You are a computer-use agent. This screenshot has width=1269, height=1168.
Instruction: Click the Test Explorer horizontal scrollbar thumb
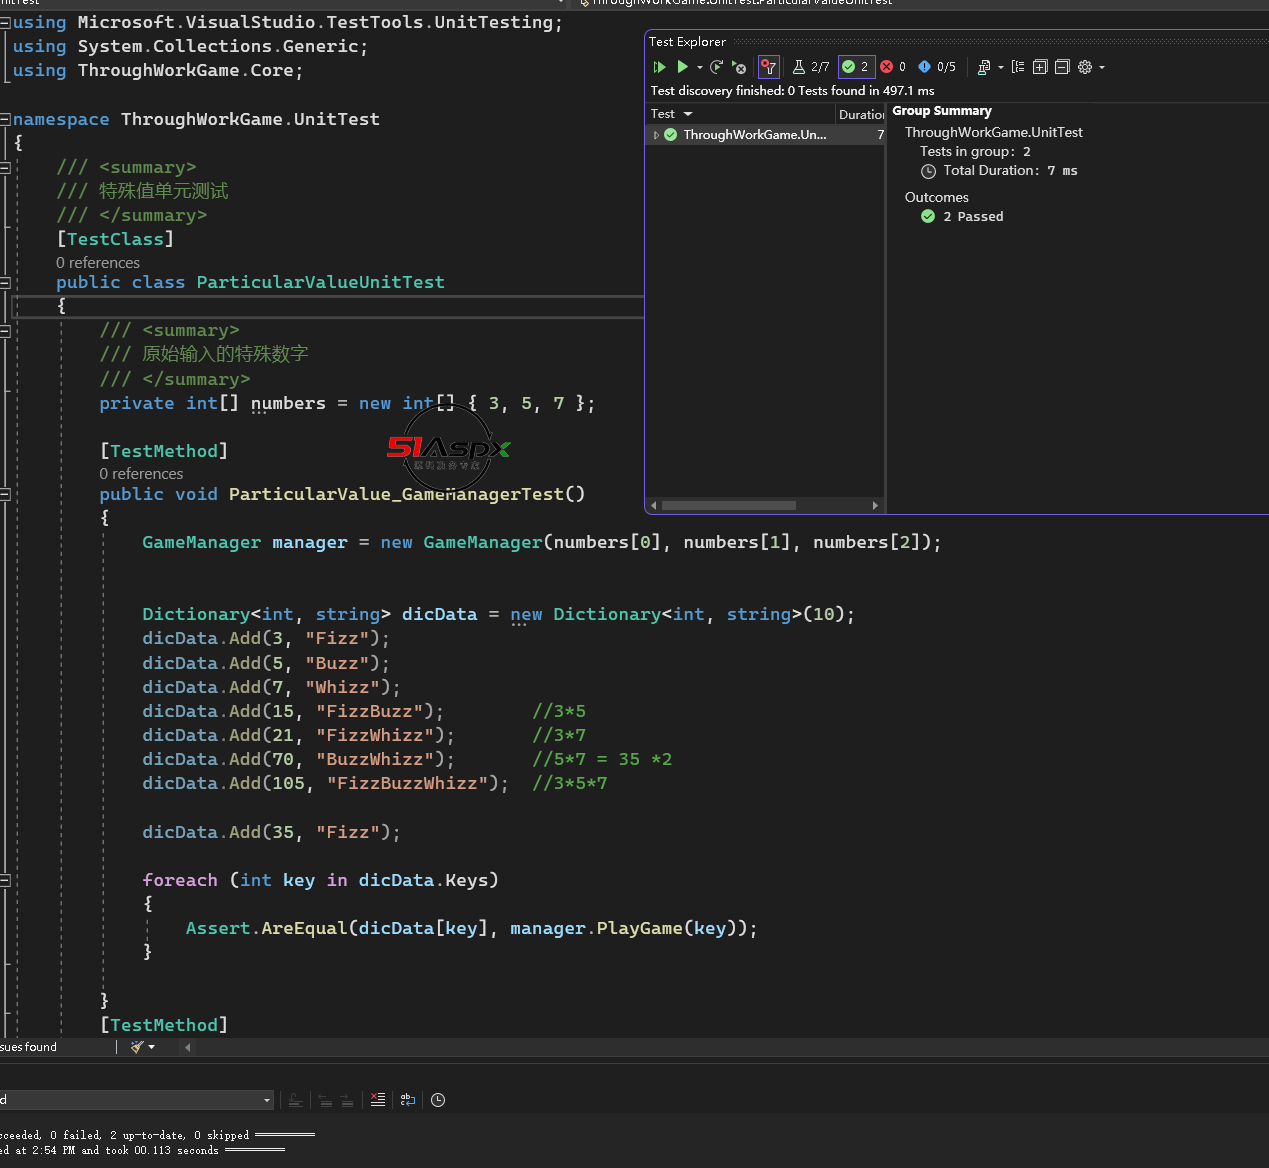[729, 505]
